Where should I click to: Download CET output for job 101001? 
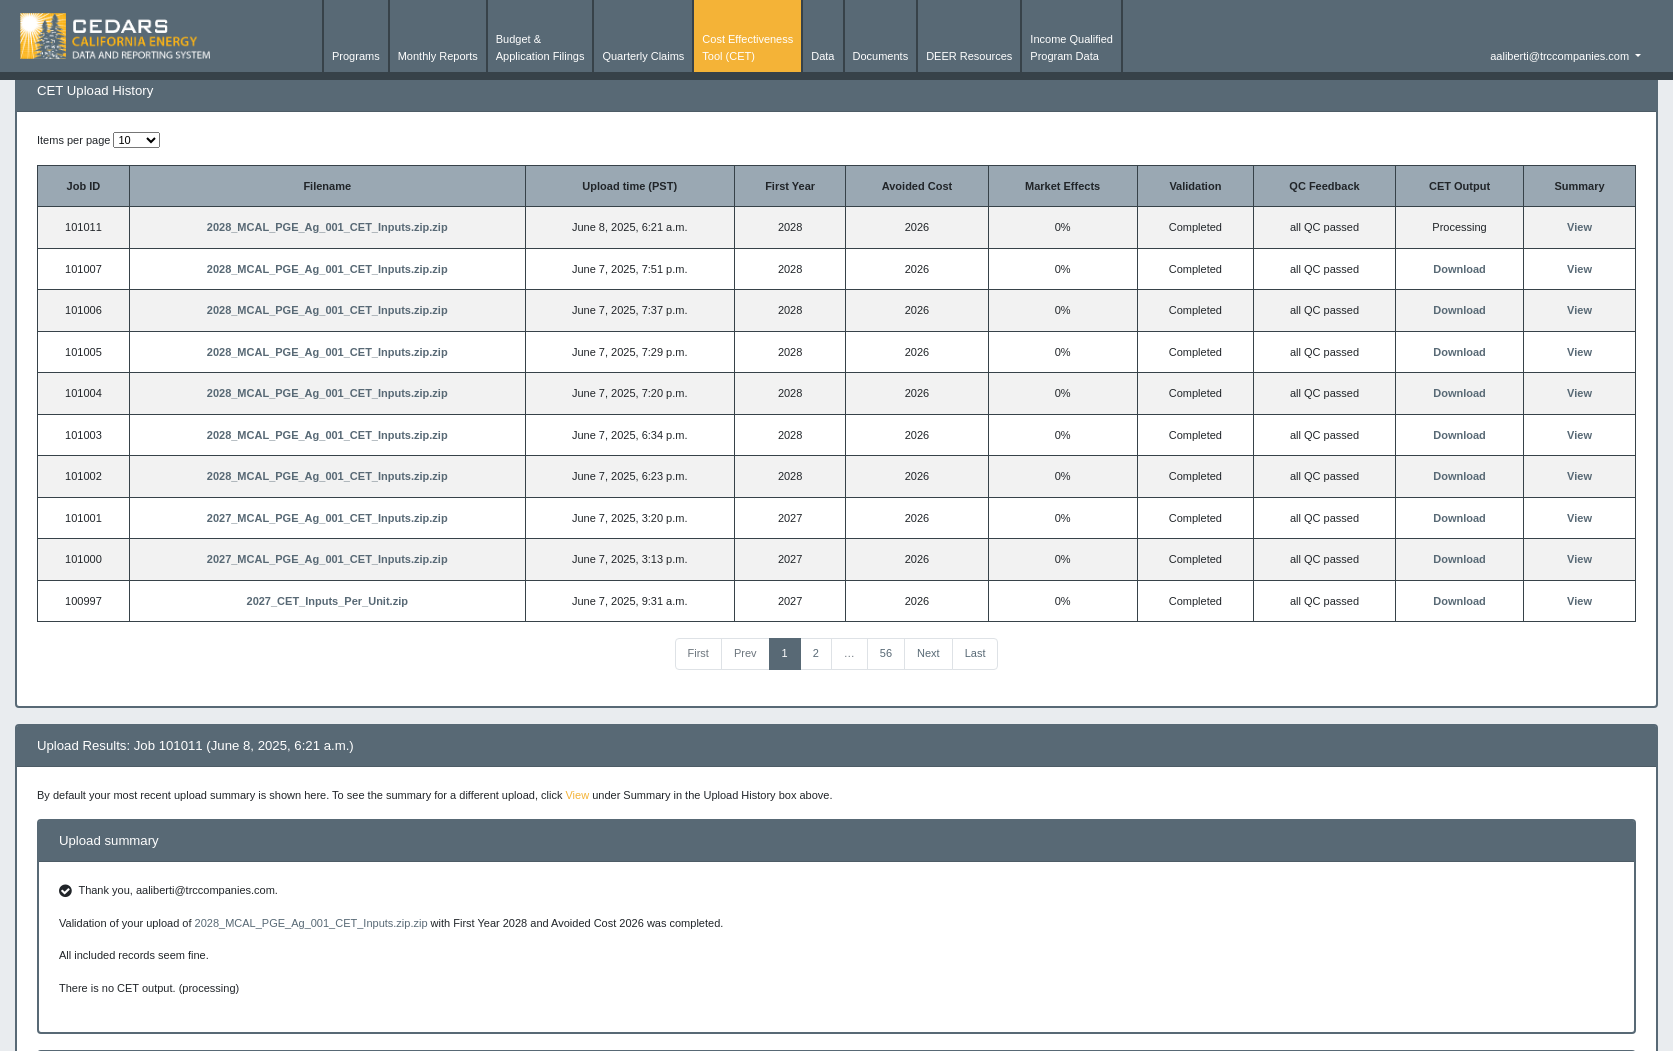click(1458, 518)
